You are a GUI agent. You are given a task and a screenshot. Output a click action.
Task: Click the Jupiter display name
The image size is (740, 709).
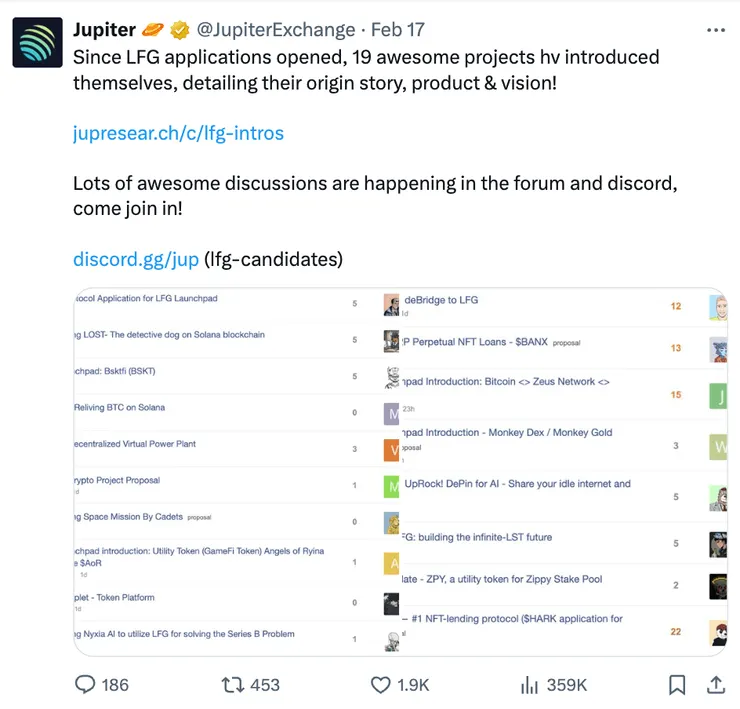click(104, 30)
